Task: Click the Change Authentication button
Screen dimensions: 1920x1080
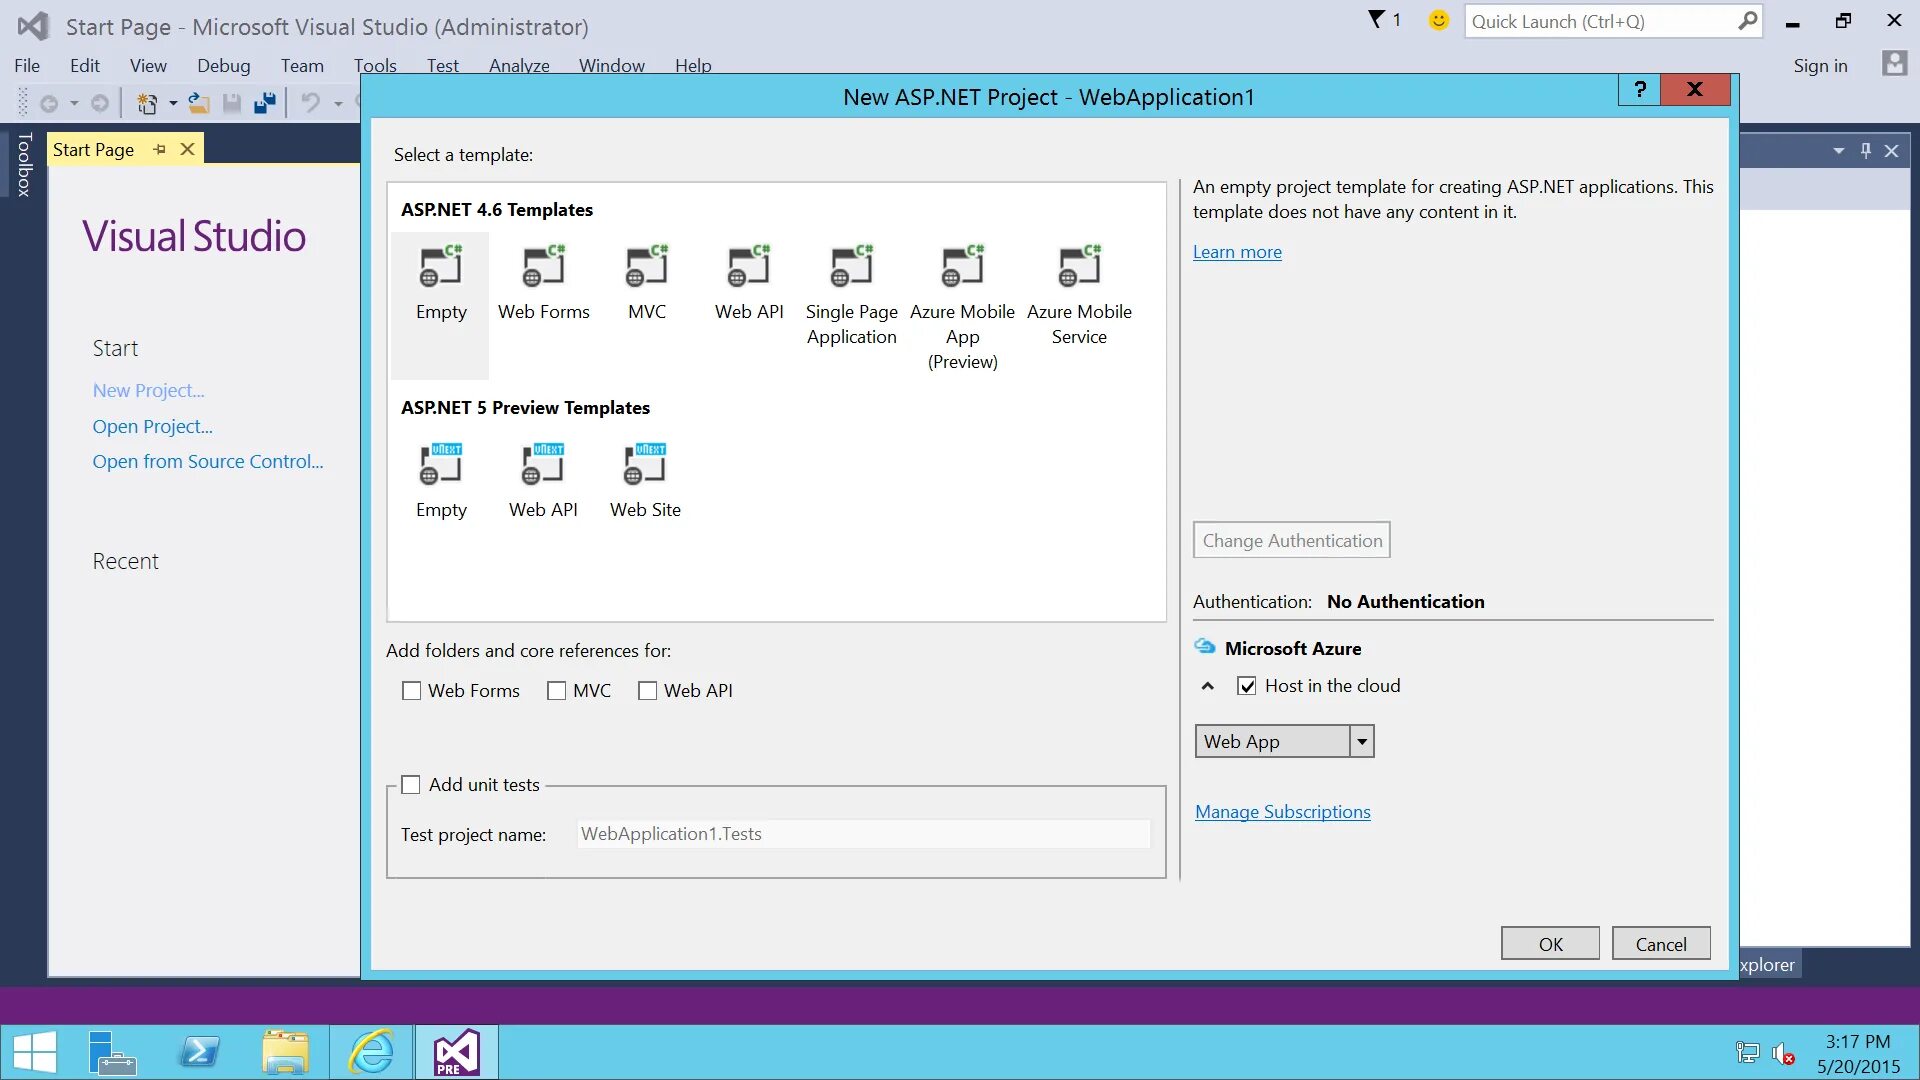Action: click(1291, 541)
